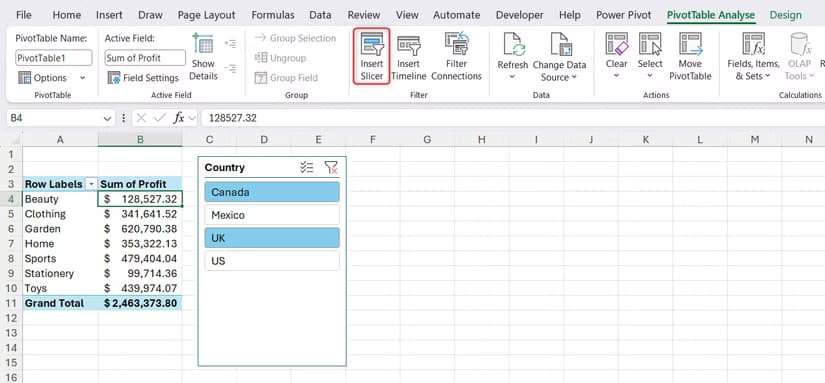Select column F header
This screenshot has height=383, width=825.
373,139
